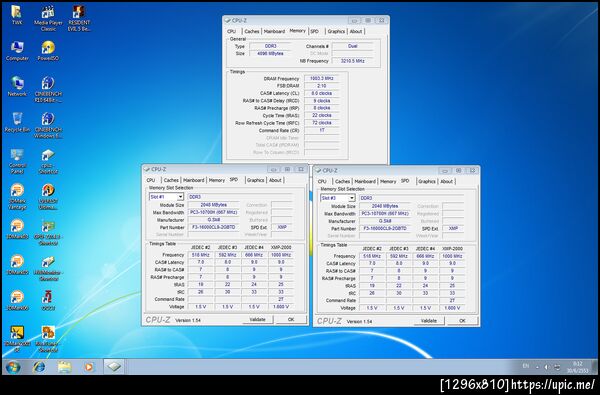Screen dimensions: 600x395
Task: Select the CPU-Z window group on the taskbar
Action: coord(114,367)
